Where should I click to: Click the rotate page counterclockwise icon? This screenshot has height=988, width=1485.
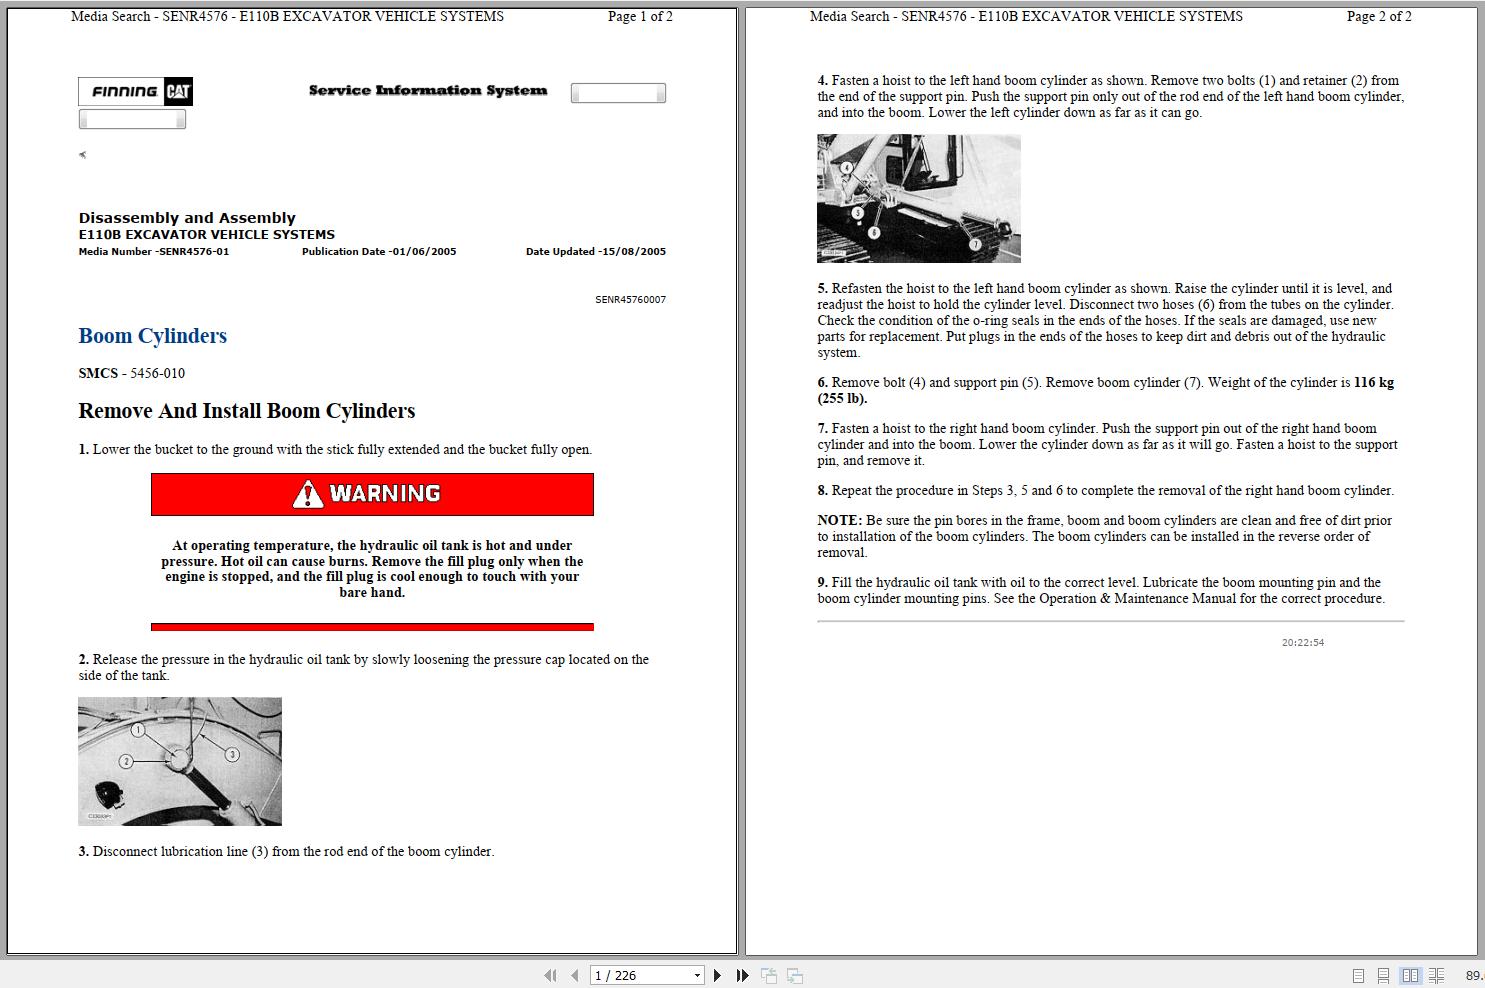point(769,975)
